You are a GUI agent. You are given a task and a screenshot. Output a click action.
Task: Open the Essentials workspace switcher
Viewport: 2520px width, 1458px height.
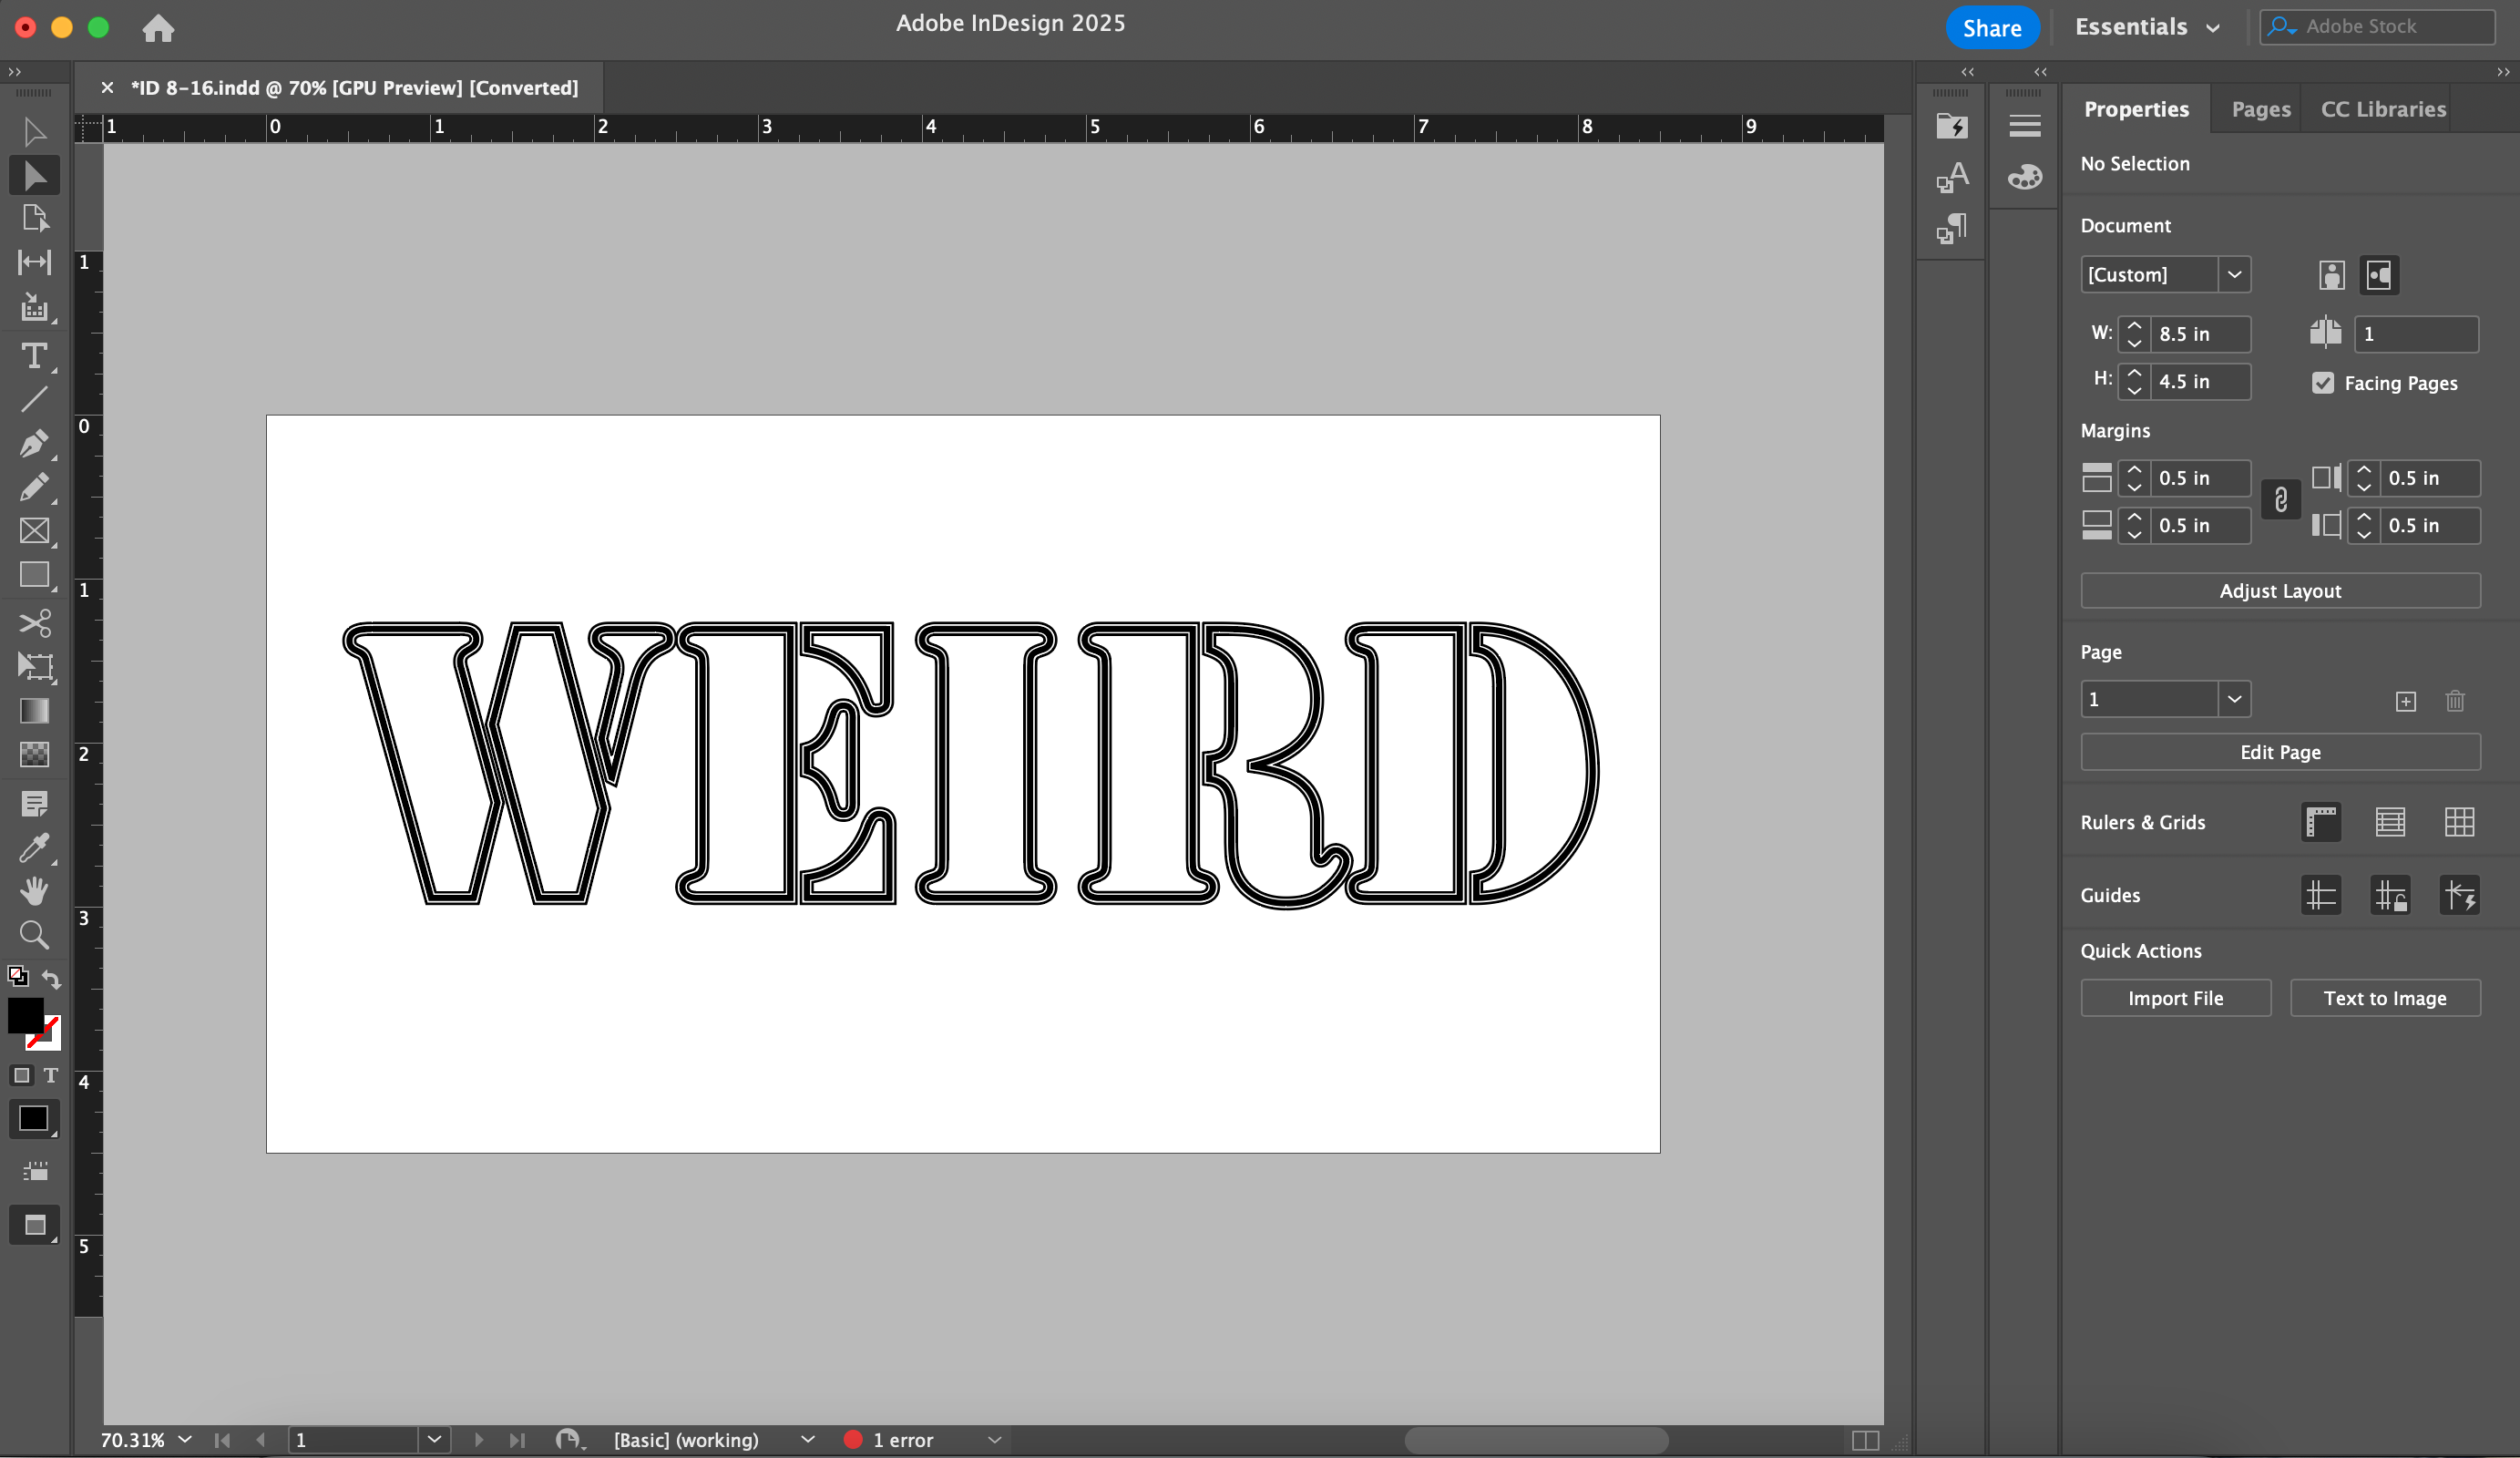[2147, 27]
